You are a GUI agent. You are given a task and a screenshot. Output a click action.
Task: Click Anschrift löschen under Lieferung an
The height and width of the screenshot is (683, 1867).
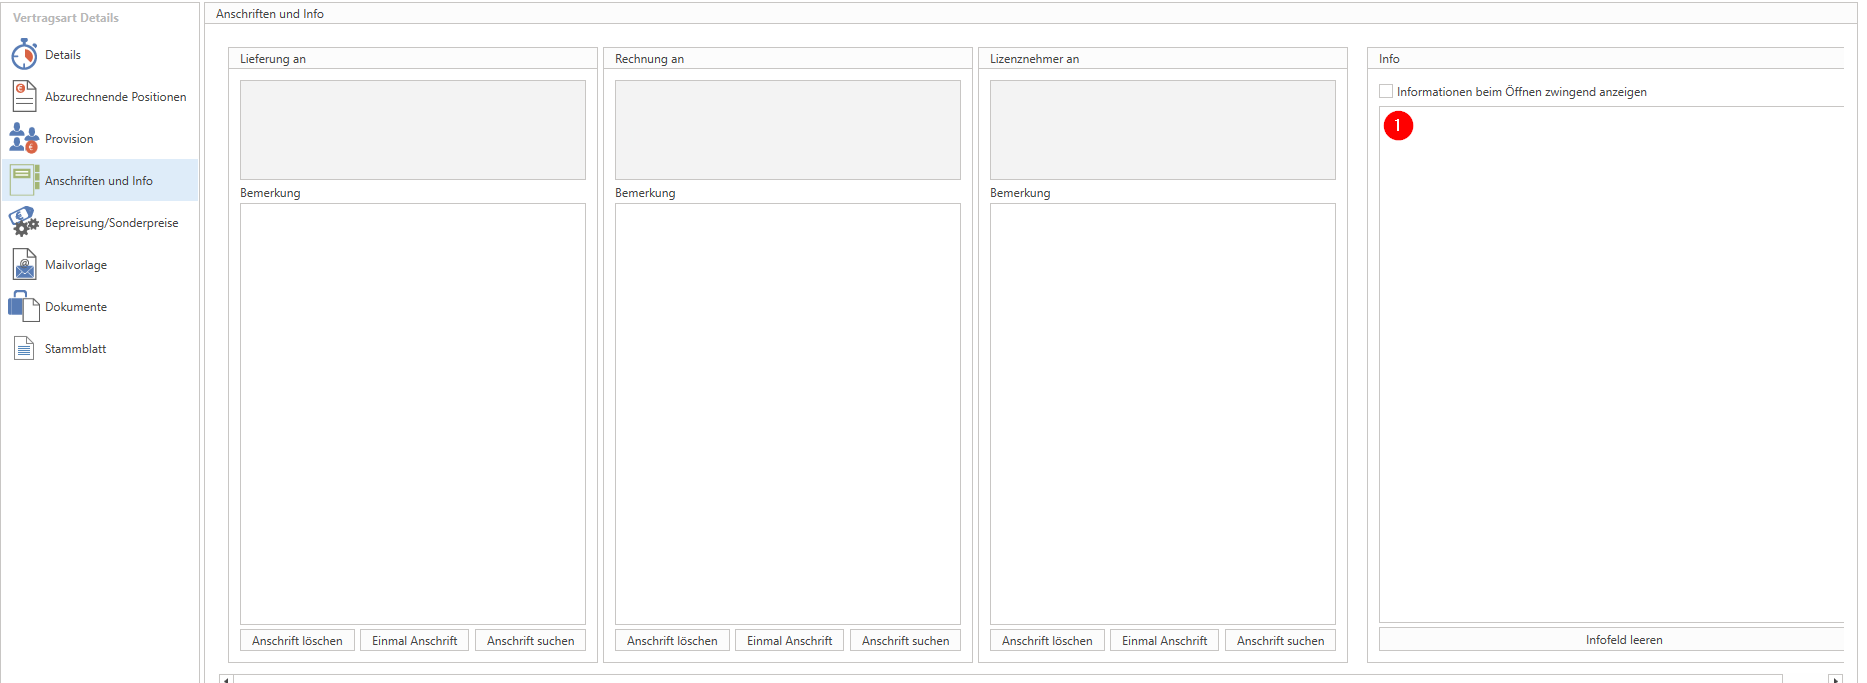297,641
